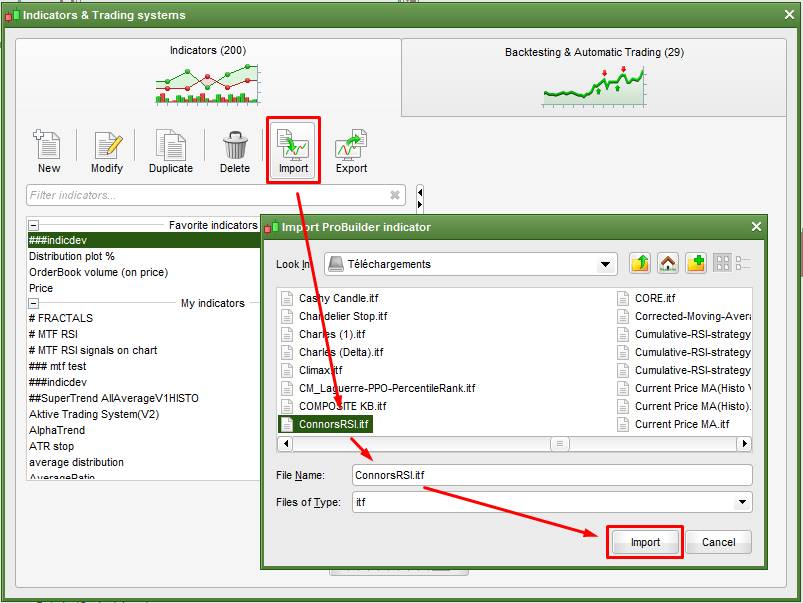Image resolution: width=803 pixels, height=603 pixels.
Task: Select the CORE.itf file icon
Action: (x=623, y=299)
